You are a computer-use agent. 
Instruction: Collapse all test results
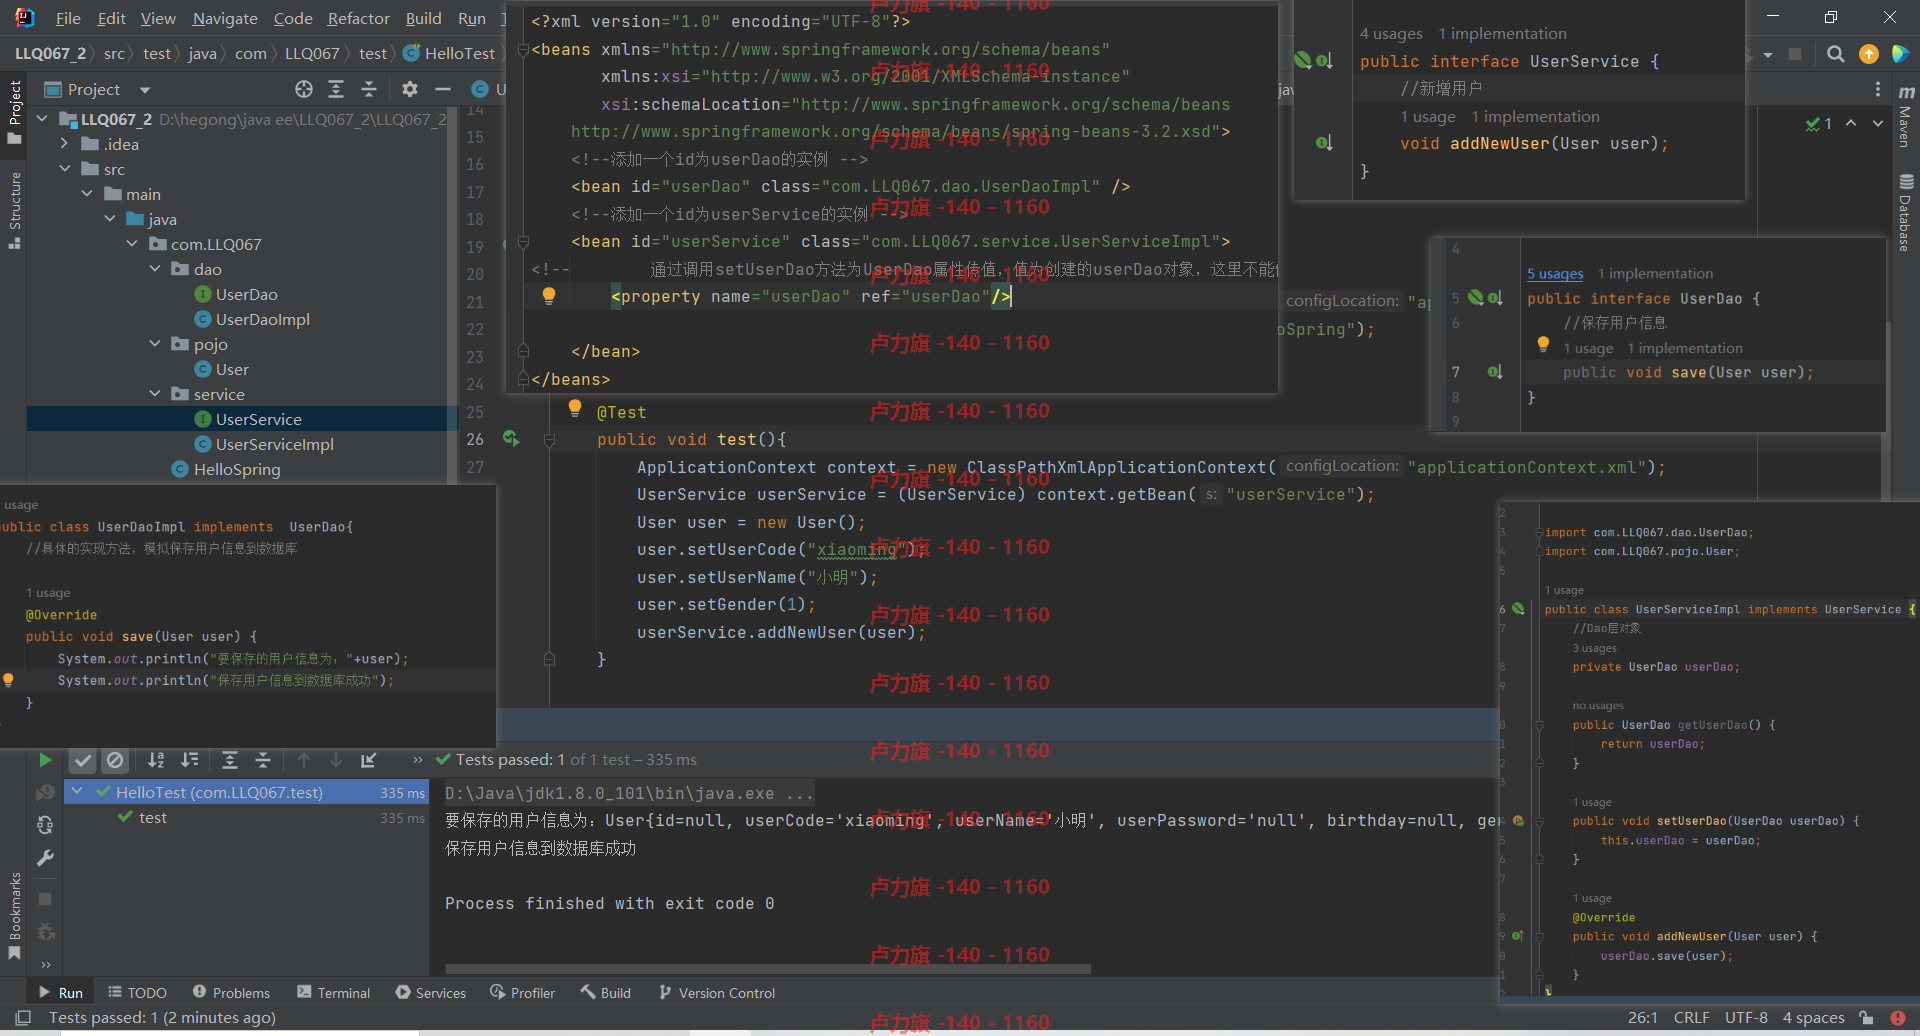[263, 760]
